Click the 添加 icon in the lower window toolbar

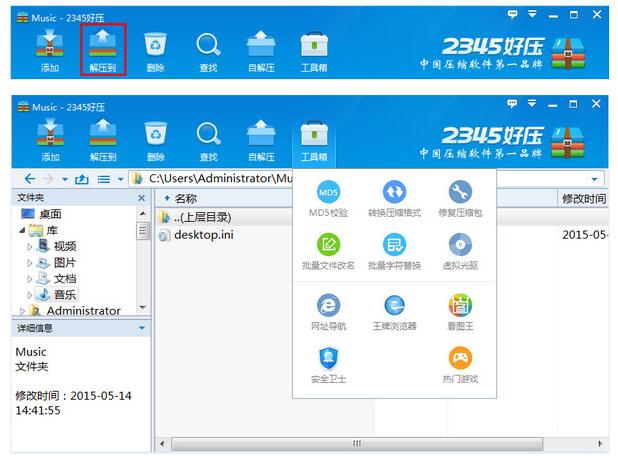point(50,140)
